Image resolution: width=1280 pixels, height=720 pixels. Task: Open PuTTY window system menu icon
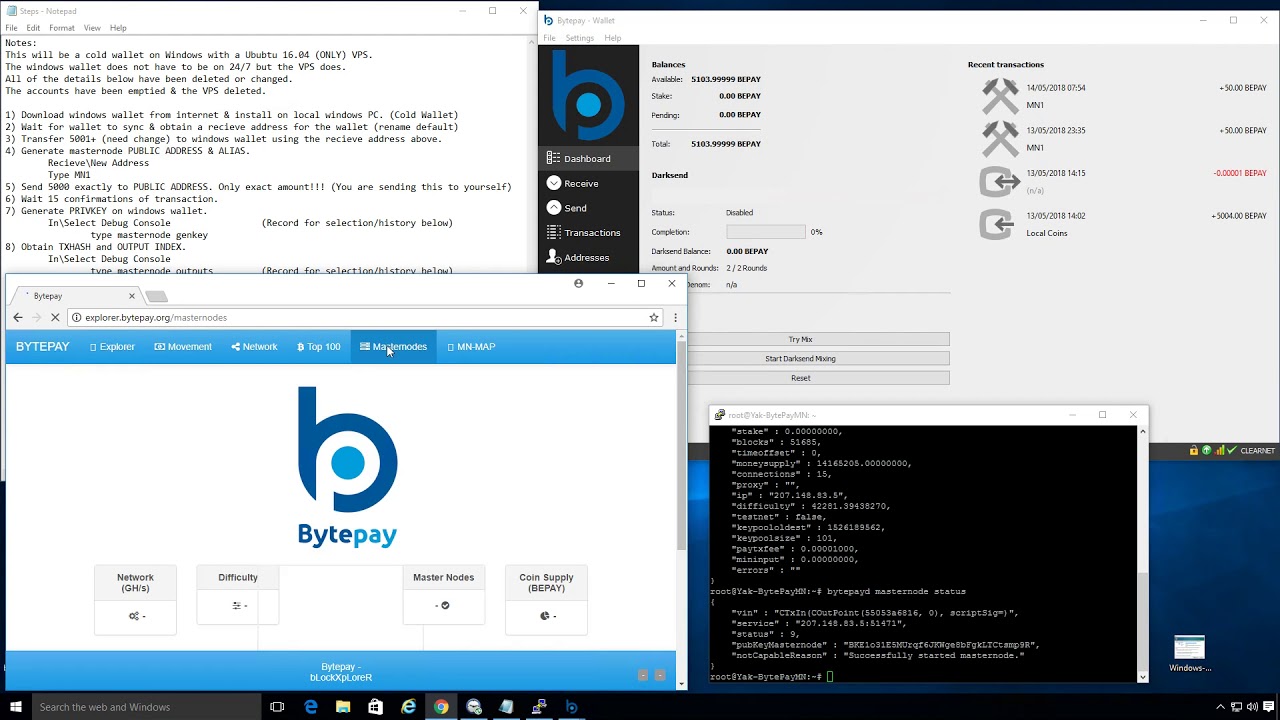[719, 415]
